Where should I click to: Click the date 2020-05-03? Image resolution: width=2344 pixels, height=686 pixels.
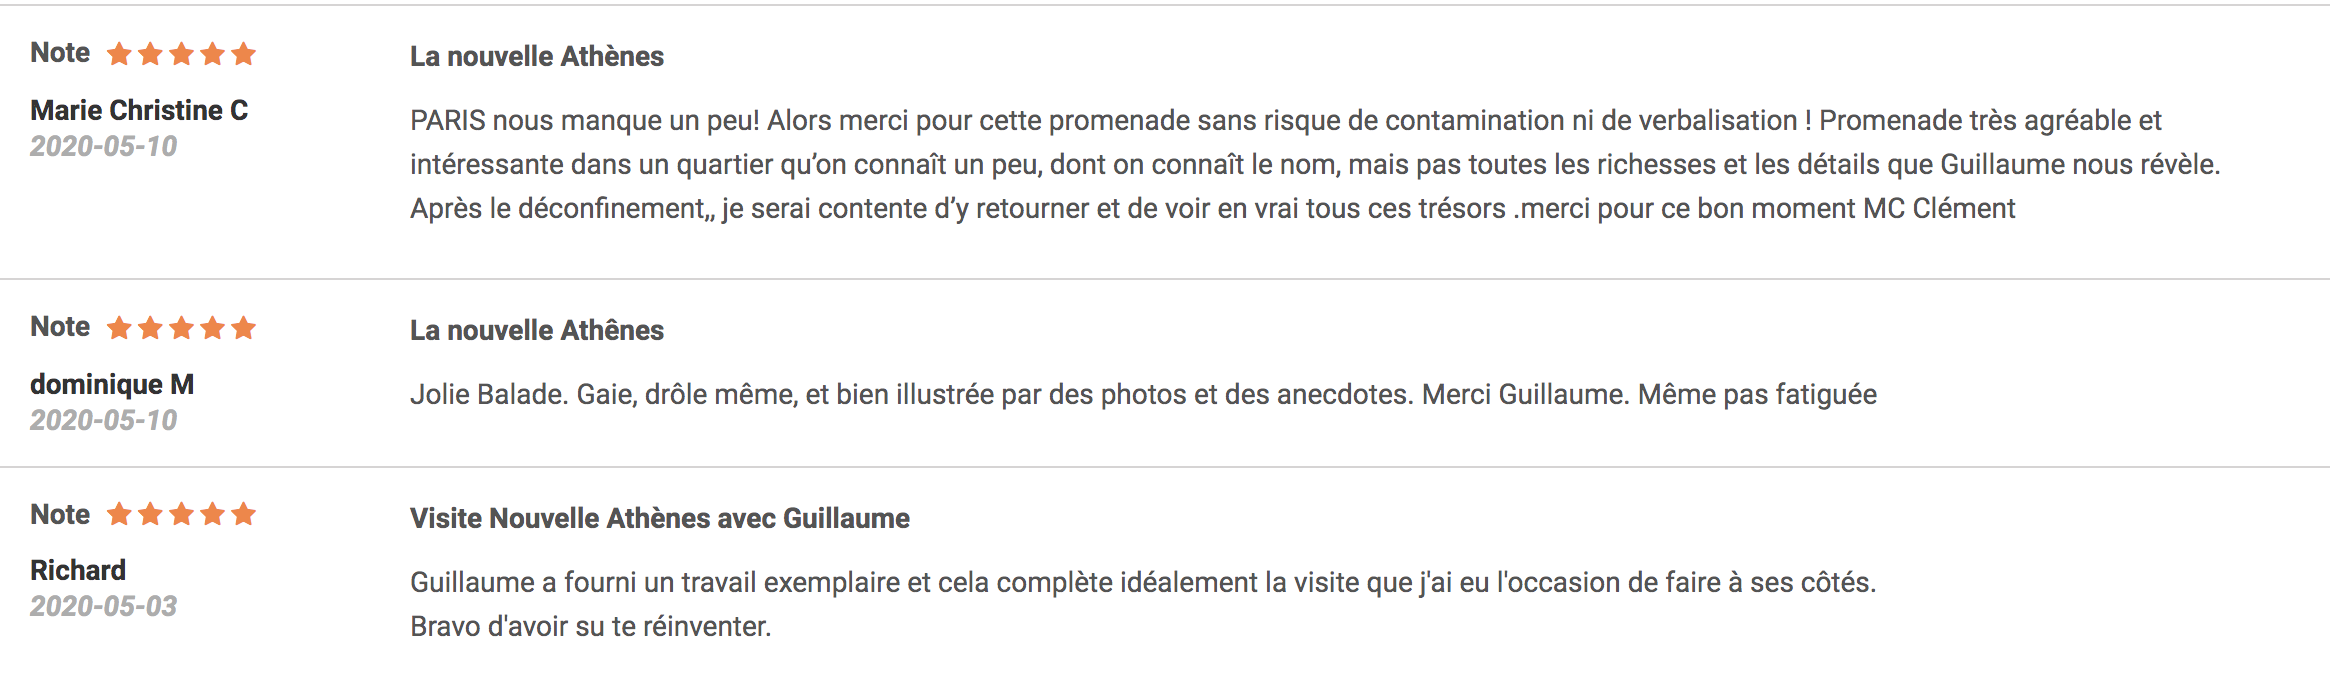pyautogui.click(x=103, y=606)
